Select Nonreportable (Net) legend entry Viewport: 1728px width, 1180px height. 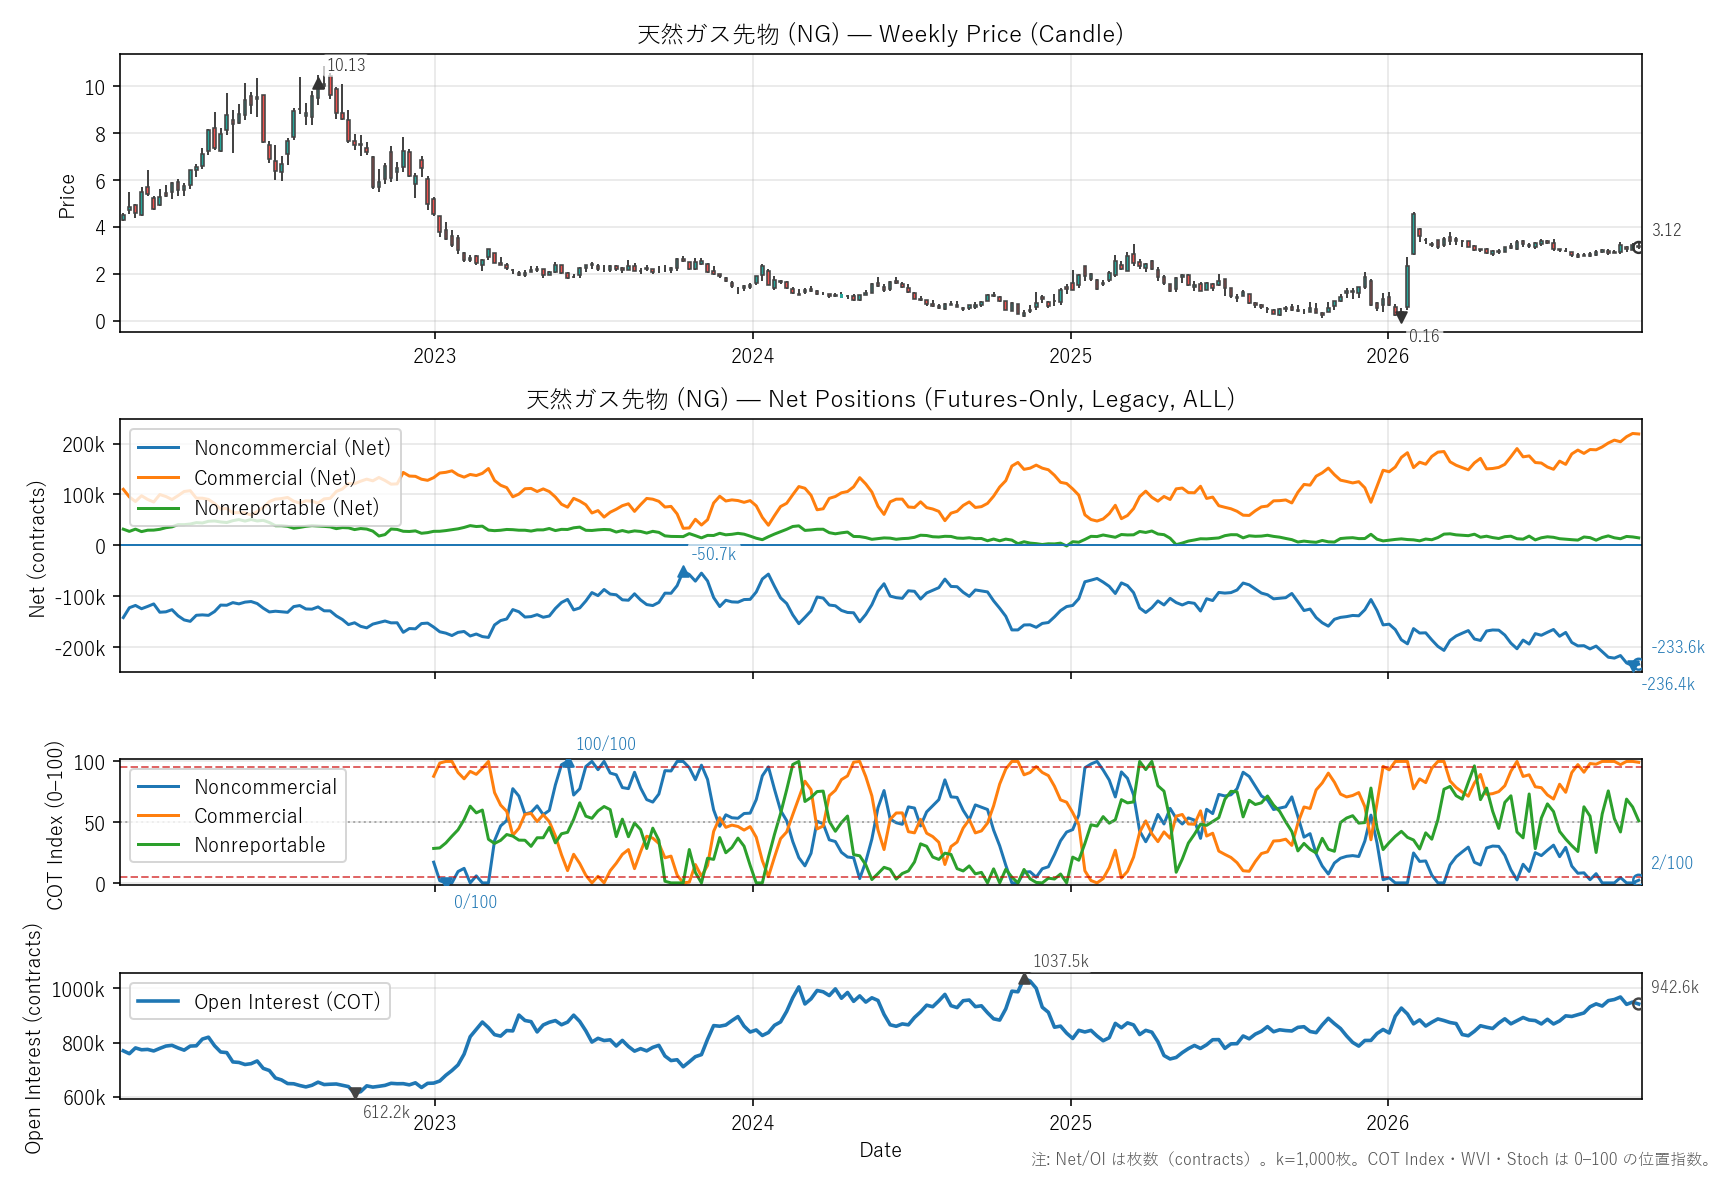pos(258,508)
